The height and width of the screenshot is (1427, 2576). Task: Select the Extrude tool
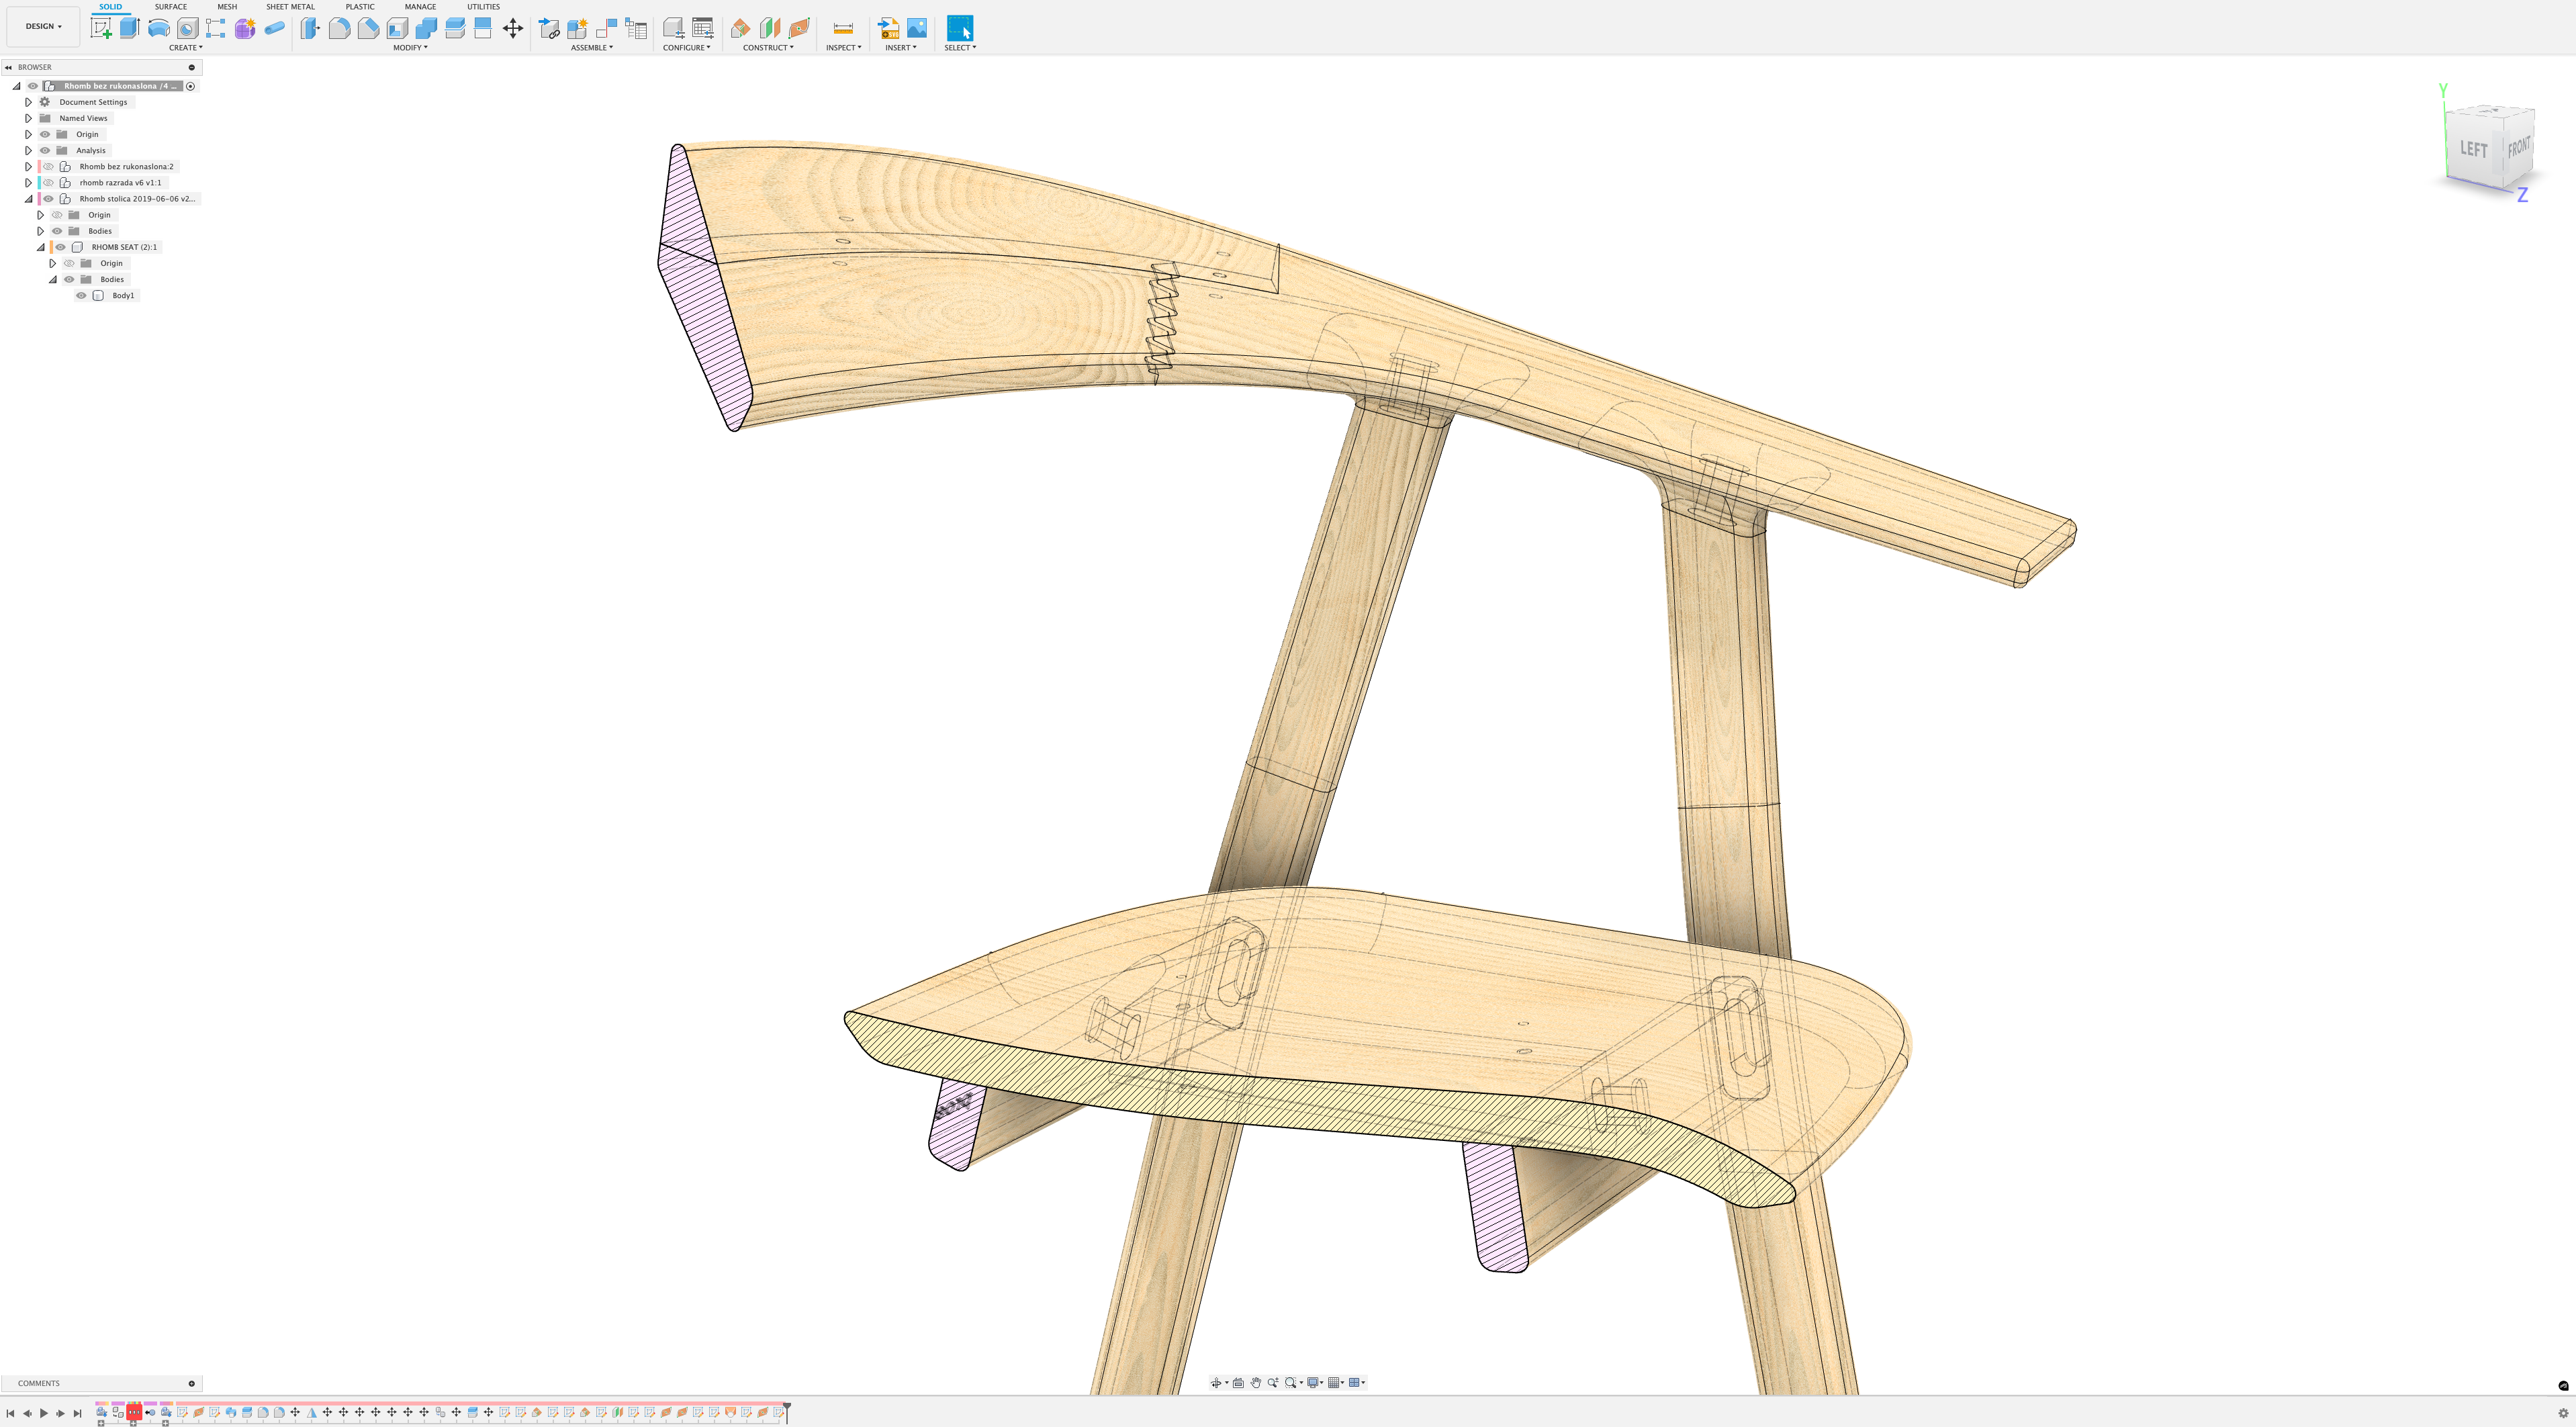pos(129,28)
